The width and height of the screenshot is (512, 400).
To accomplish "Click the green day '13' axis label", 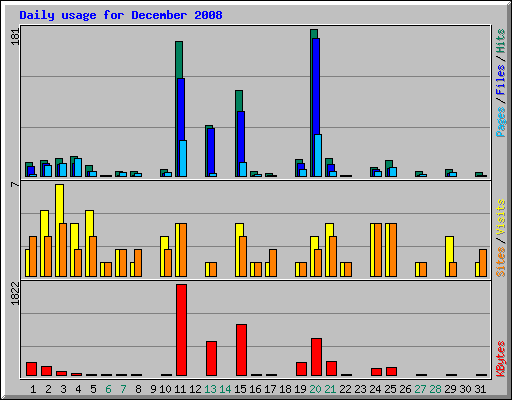I will click(210, 389).
